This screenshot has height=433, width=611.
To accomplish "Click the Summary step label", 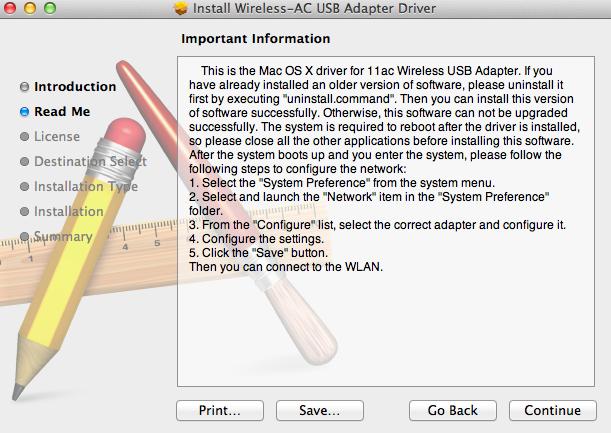I will coord(63,236).
